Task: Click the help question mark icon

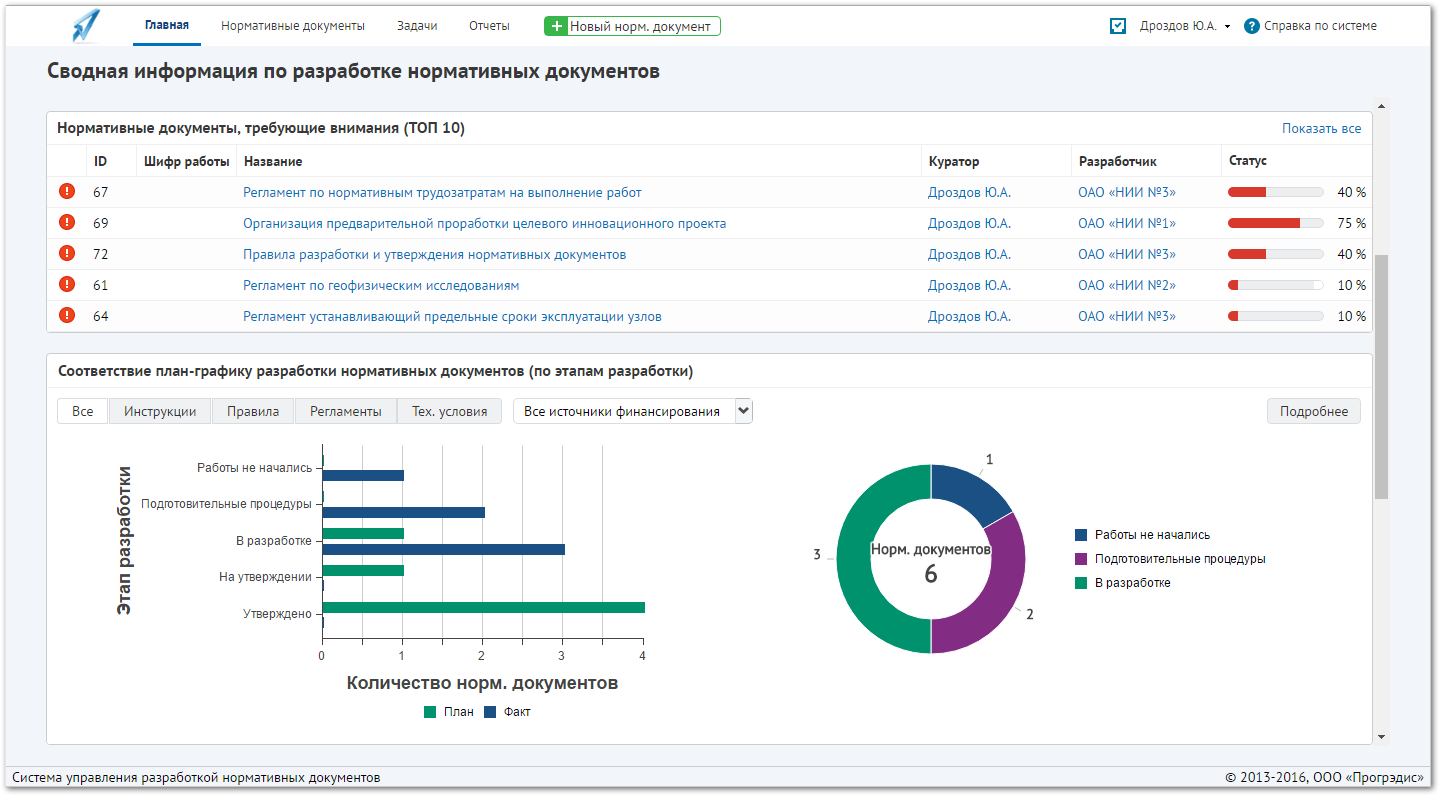Action: point(1251,26)
